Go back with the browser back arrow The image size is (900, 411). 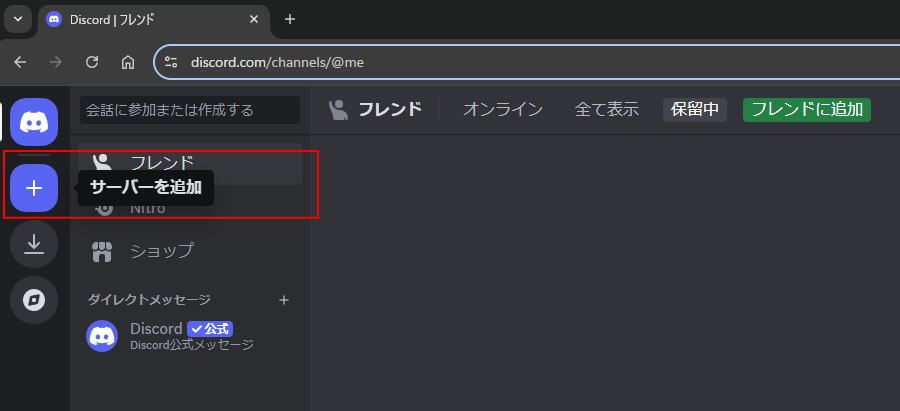pyautogui.click(x=20, y=62)
